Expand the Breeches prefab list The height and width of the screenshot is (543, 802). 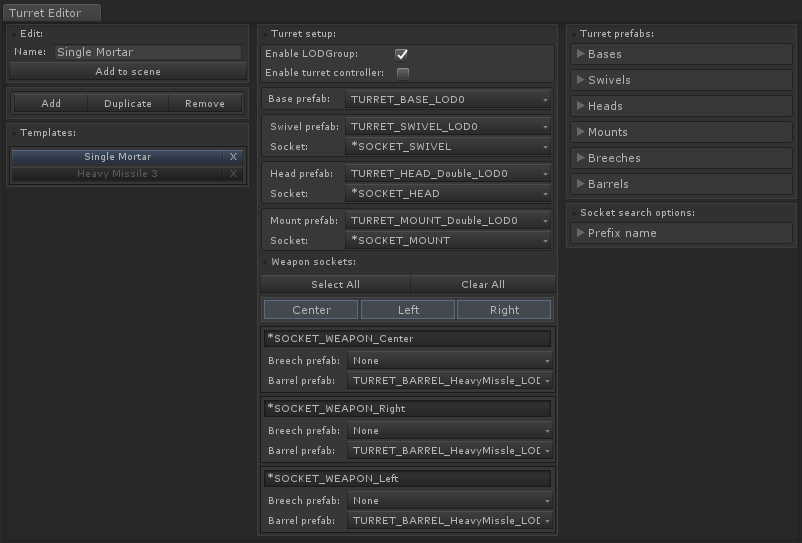point(681,158)
